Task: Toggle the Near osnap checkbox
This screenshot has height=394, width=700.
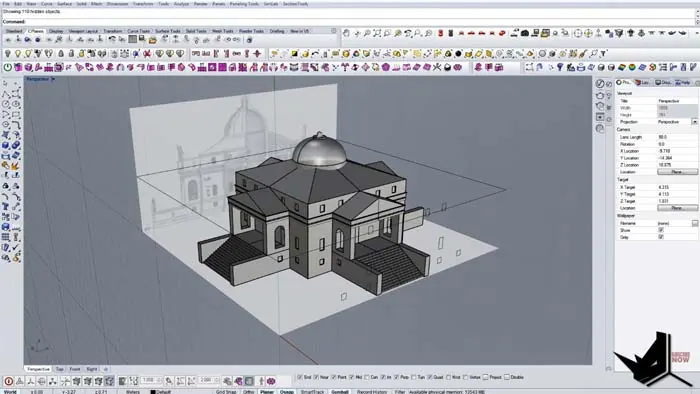Action: coord(316,377)
